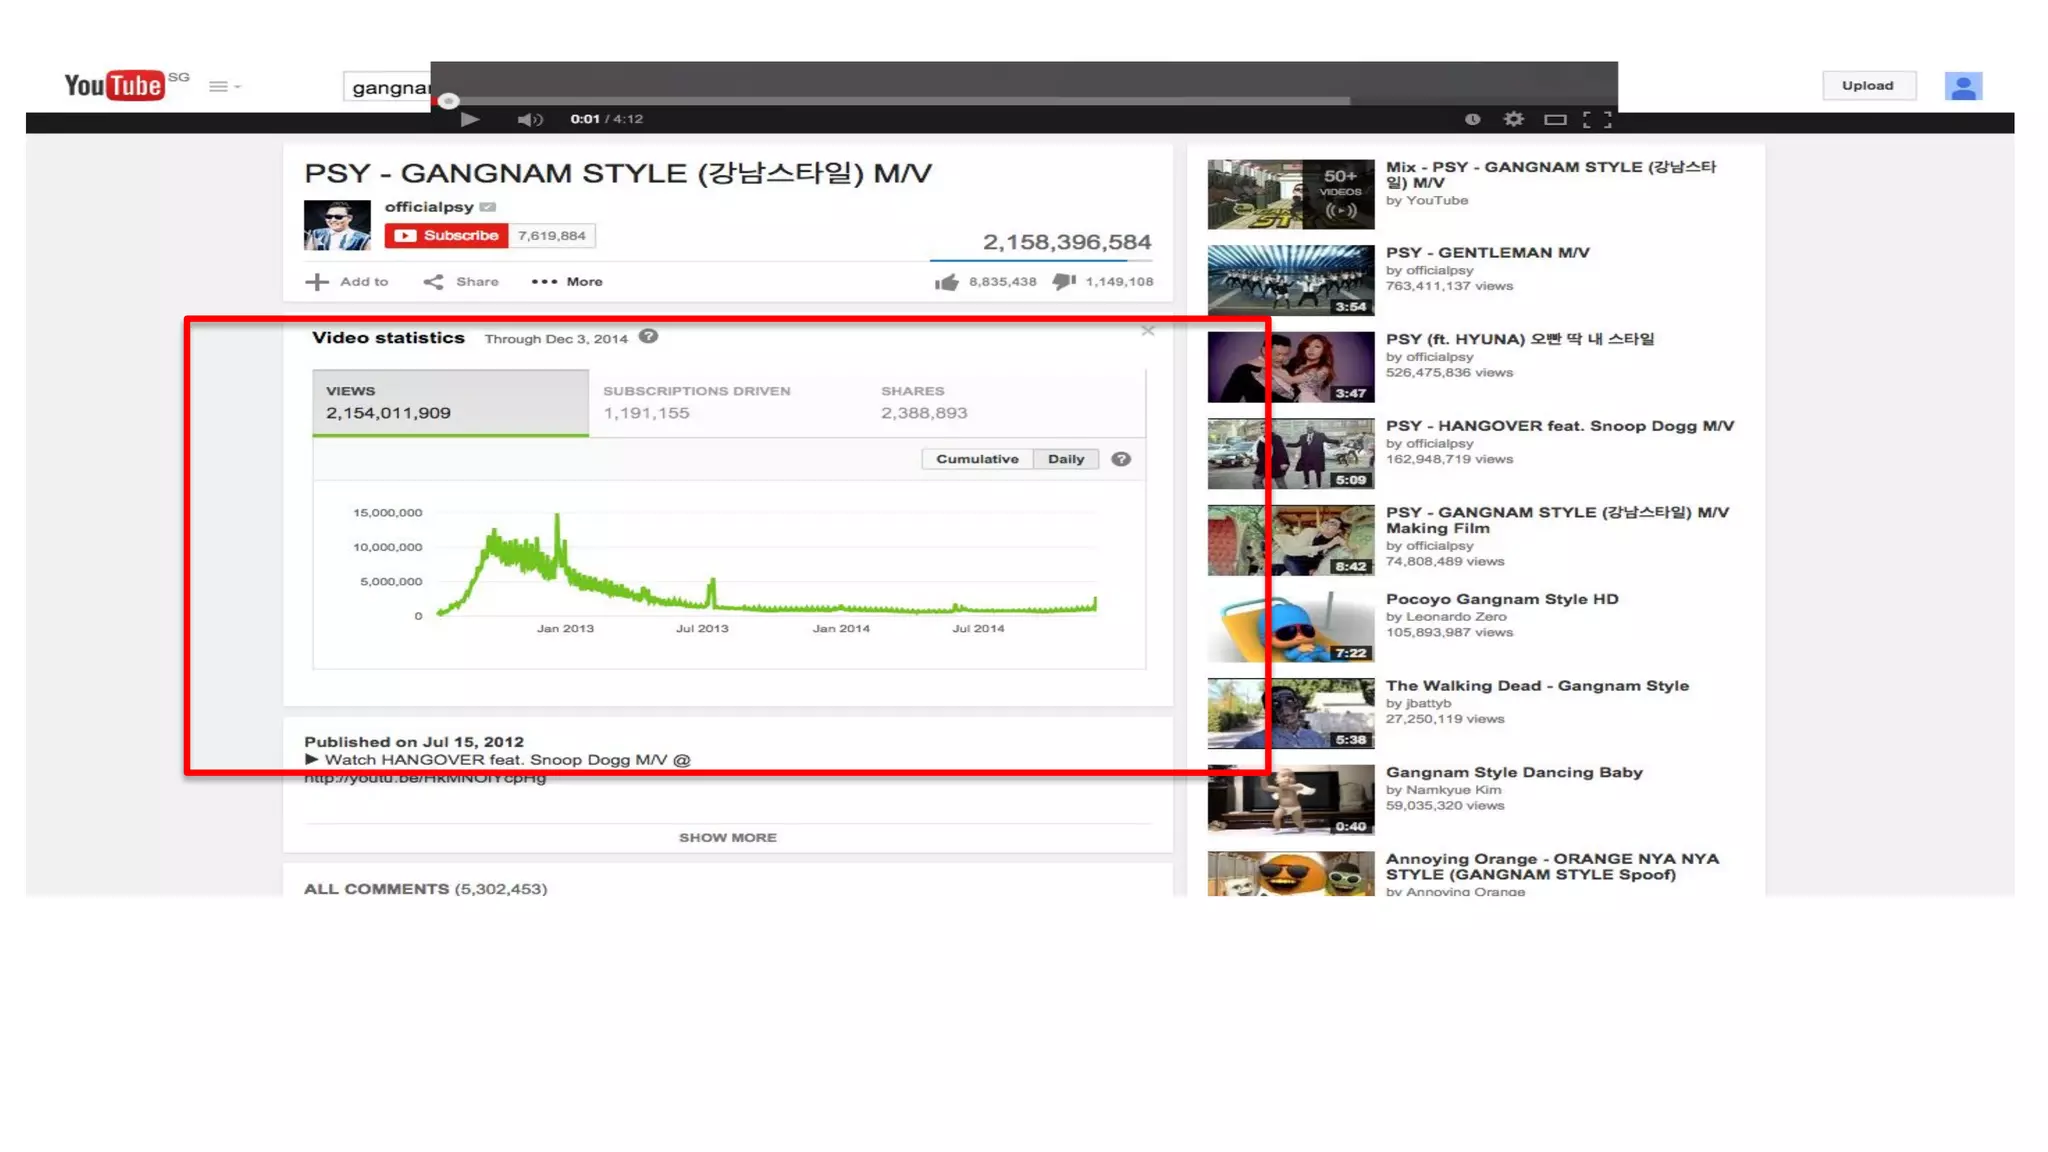
Task: Select the Views statistics tab
Action: pyautogui.click(x=450, y=402)
